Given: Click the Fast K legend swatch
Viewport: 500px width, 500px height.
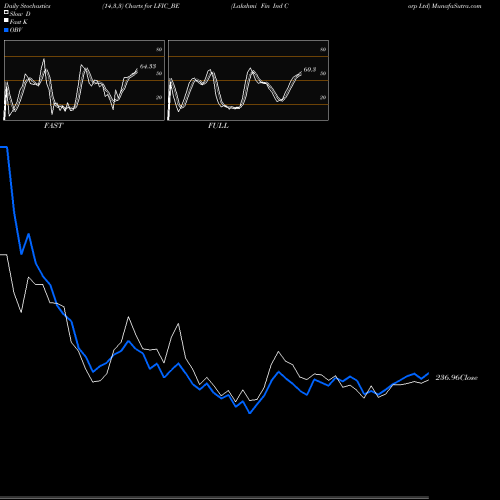Looking at the screenshot, I should pyautogui.click(x=6, y=20).
